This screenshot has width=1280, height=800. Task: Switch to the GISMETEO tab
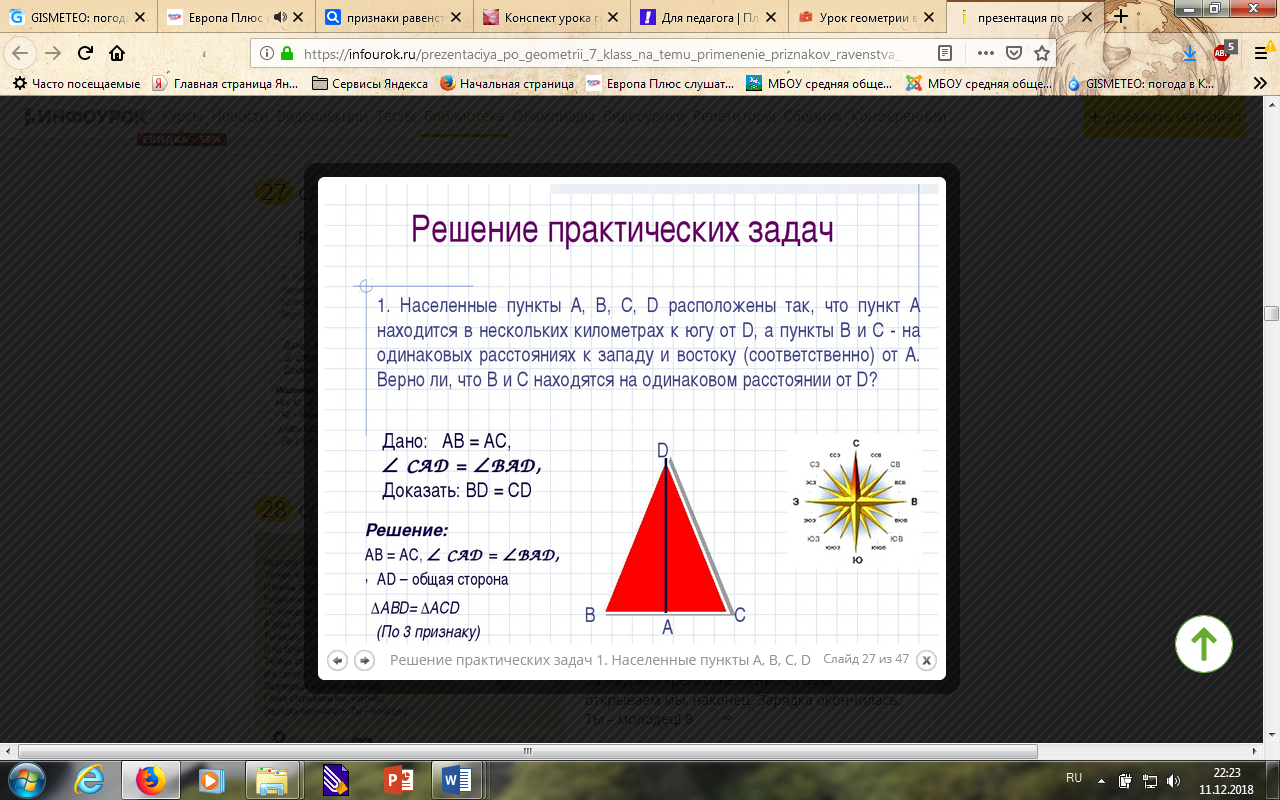tap(79, 16)
